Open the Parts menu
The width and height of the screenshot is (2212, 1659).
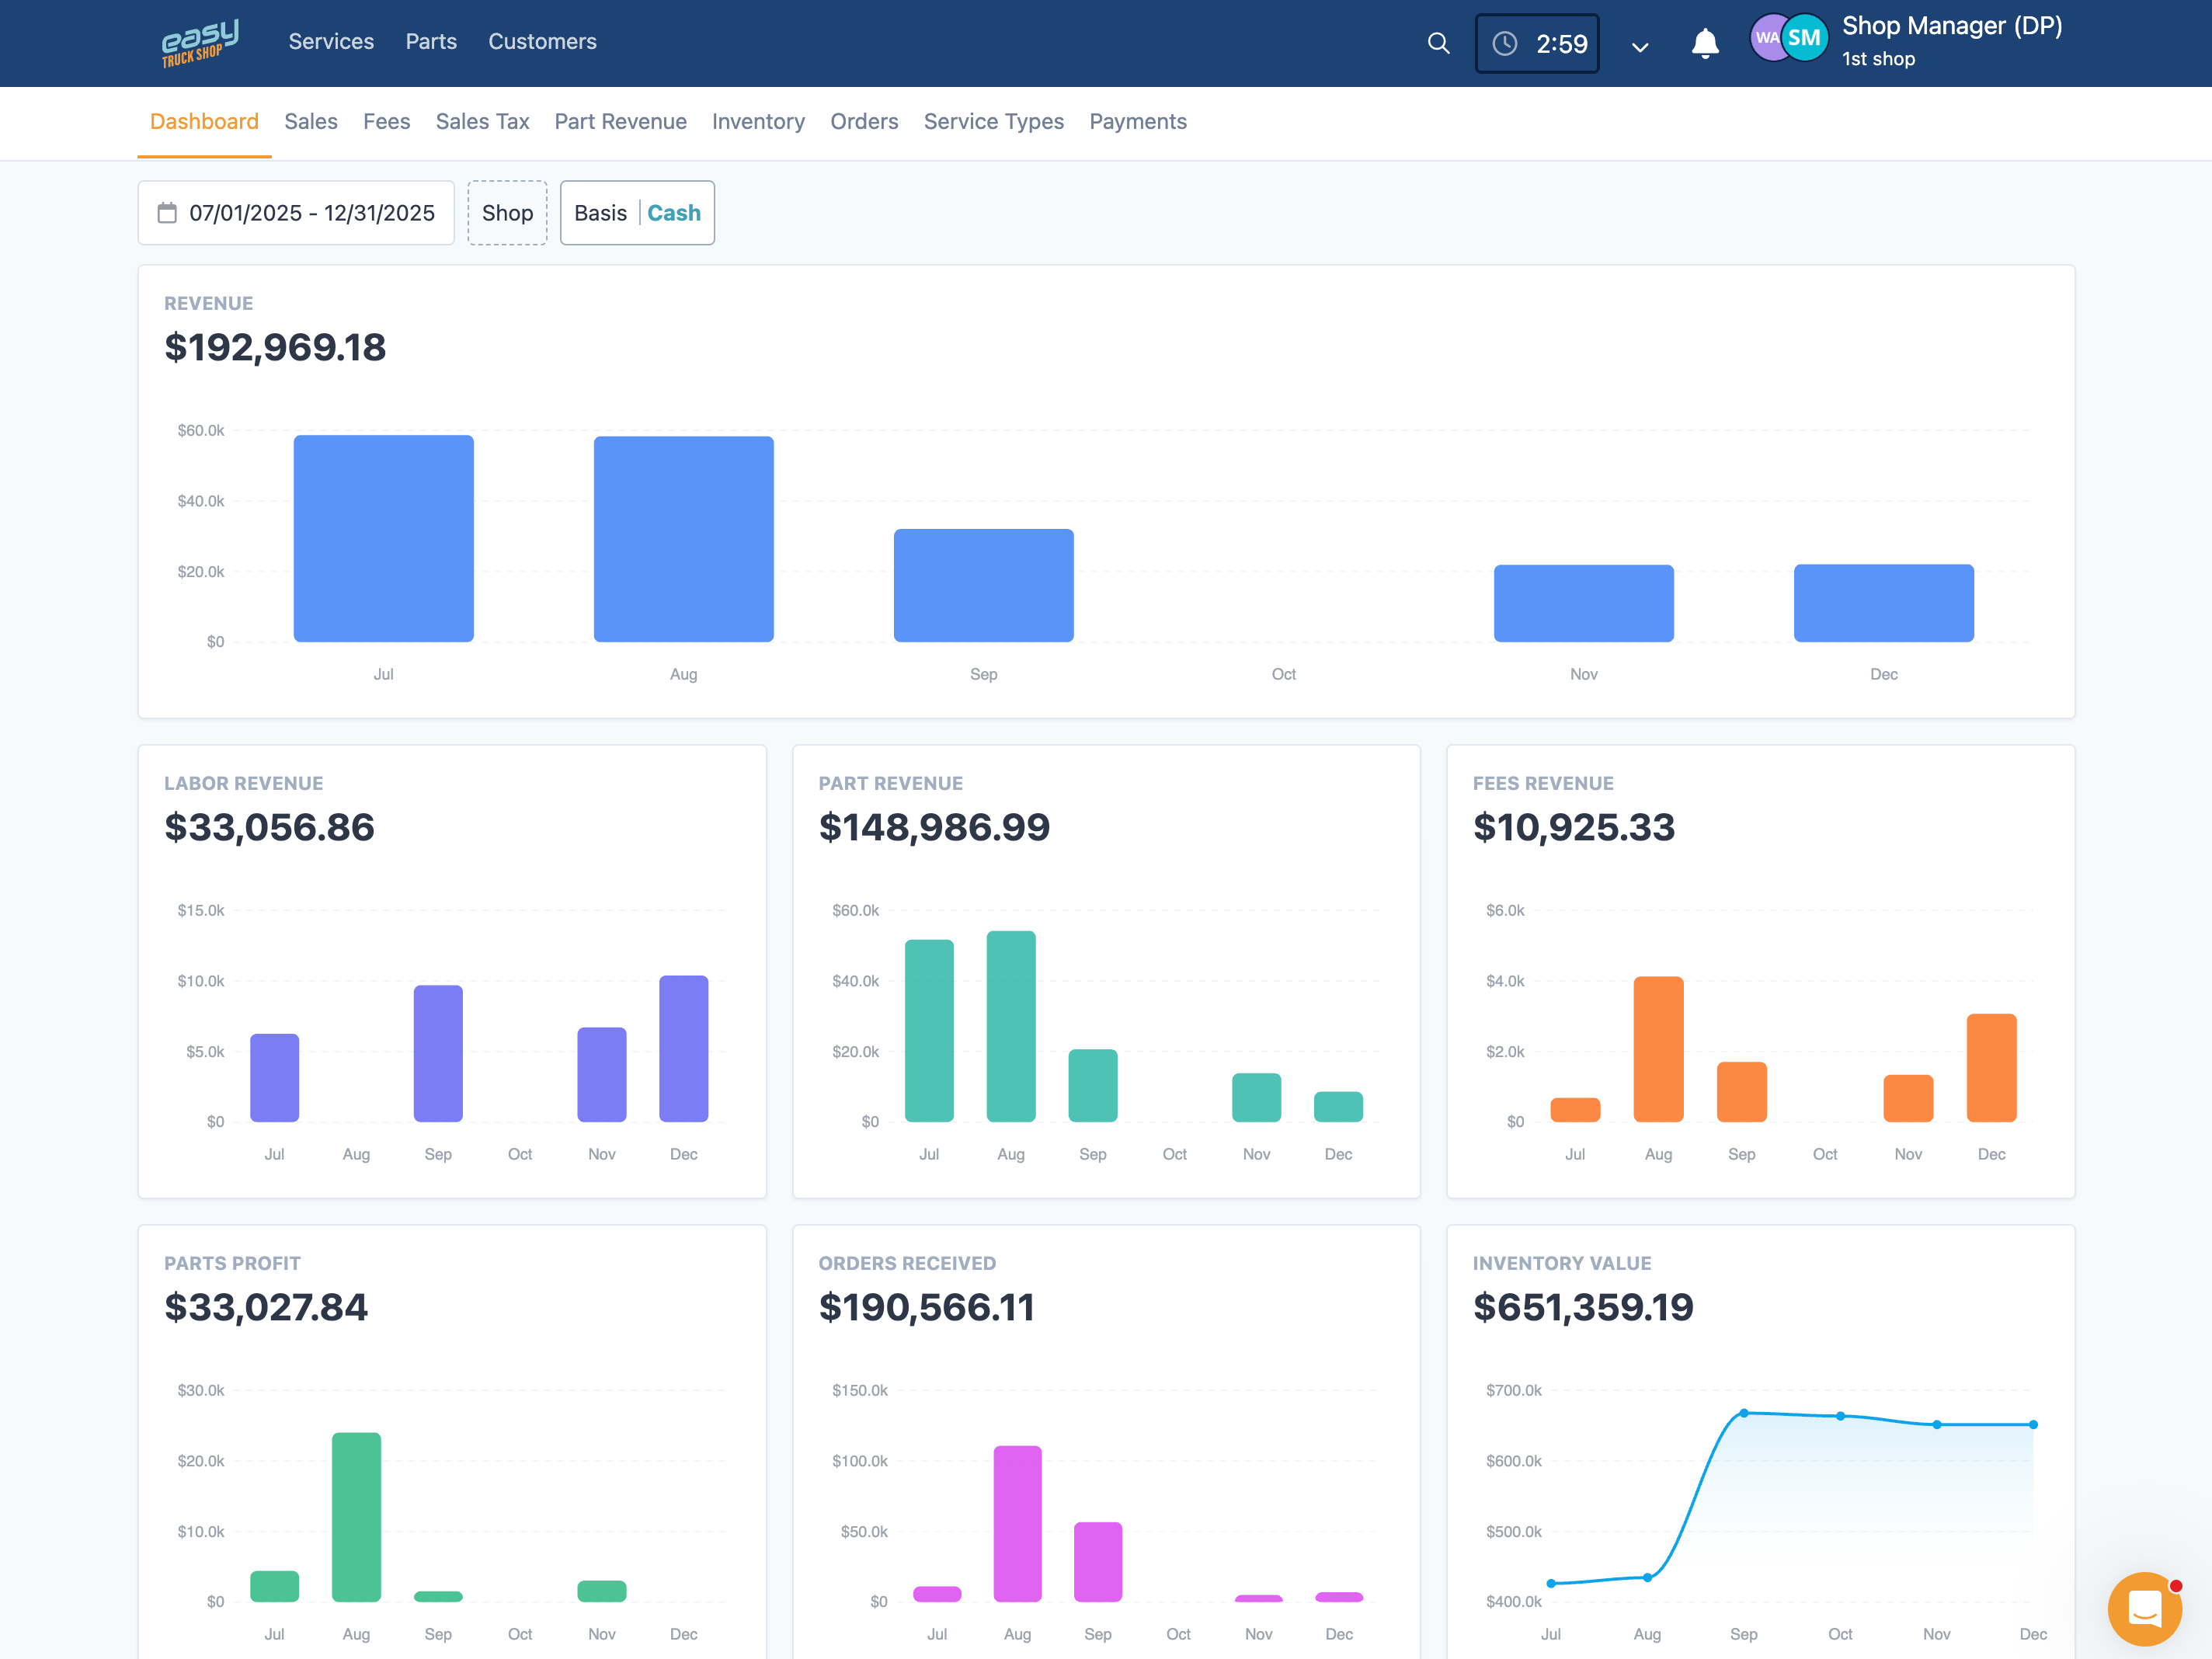[431, 42]
